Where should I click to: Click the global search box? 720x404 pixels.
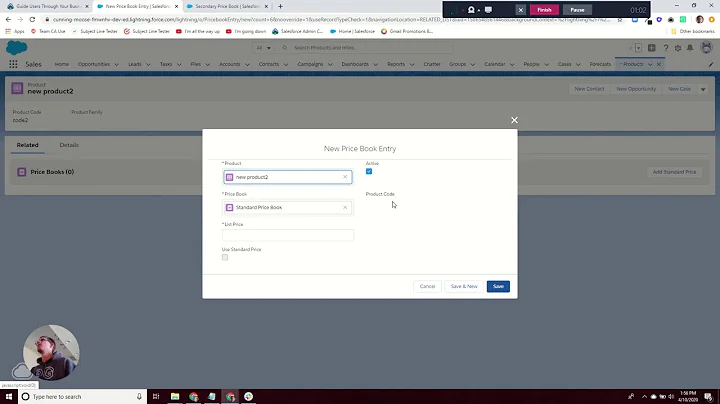(365, 48)
